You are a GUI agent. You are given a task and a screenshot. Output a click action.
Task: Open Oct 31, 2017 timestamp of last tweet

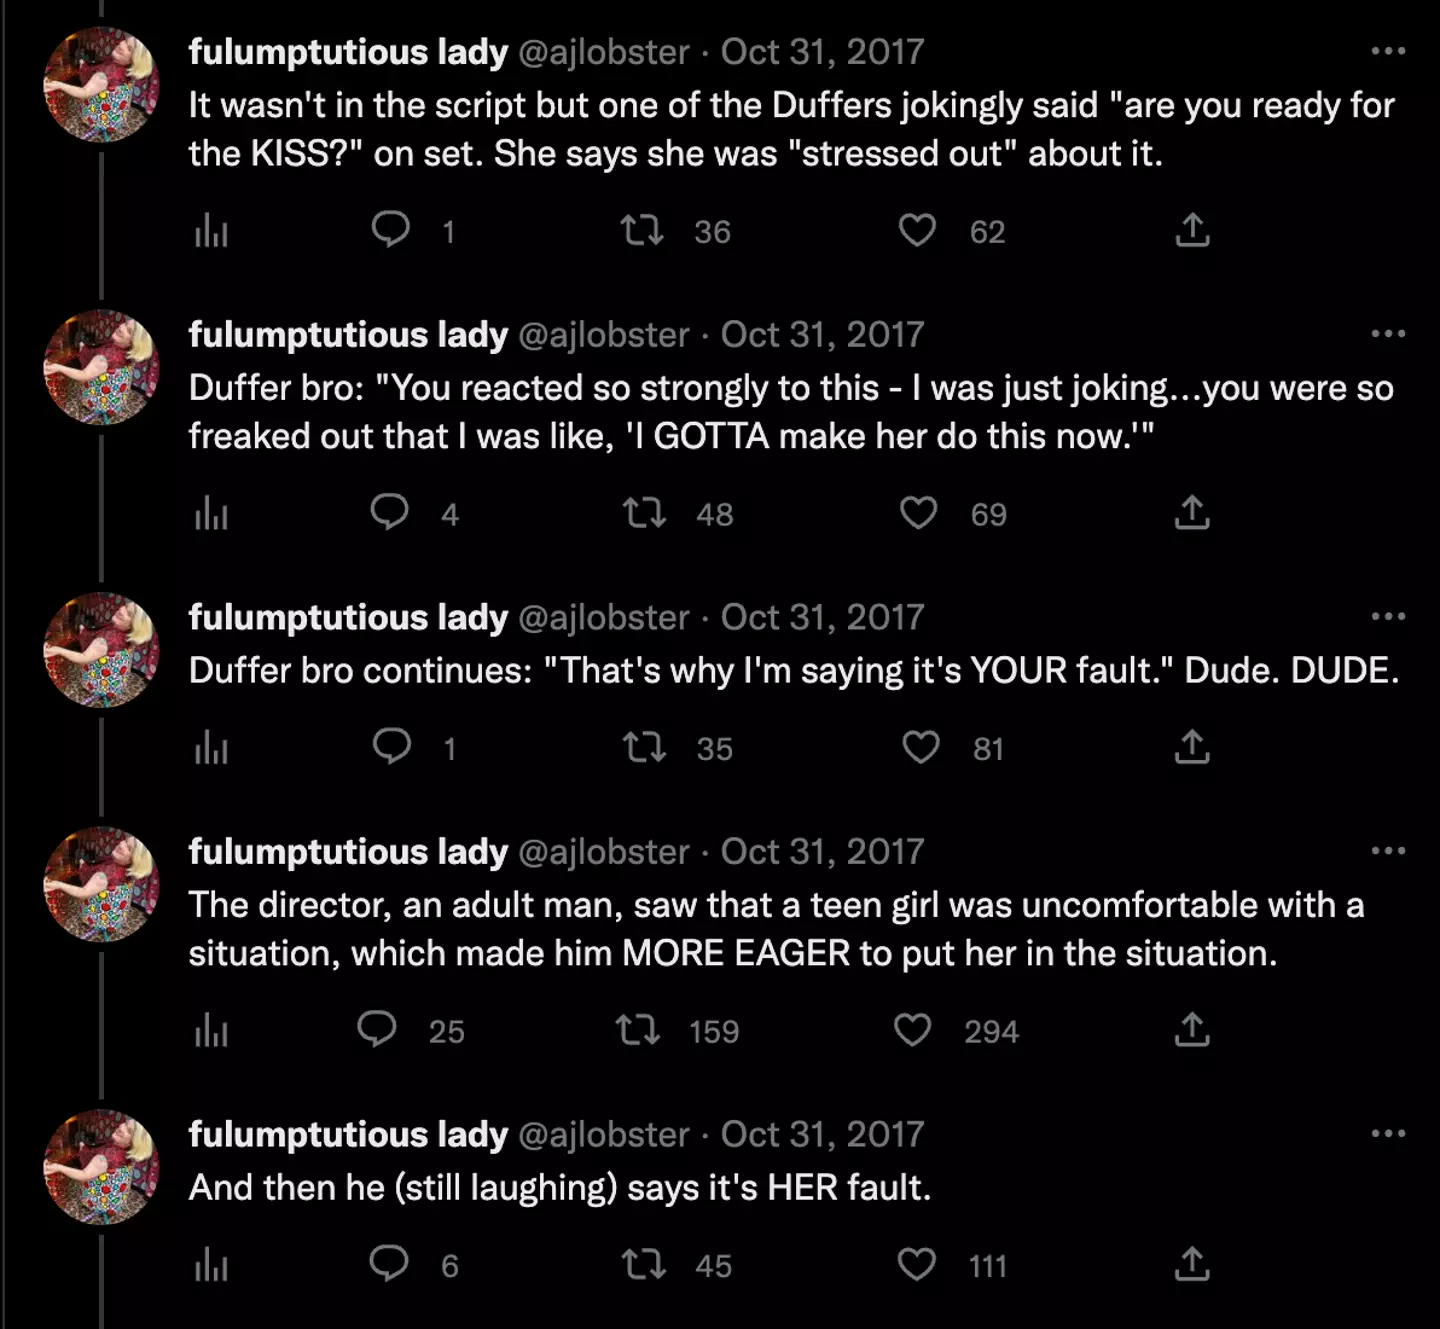coord(822,1134)
